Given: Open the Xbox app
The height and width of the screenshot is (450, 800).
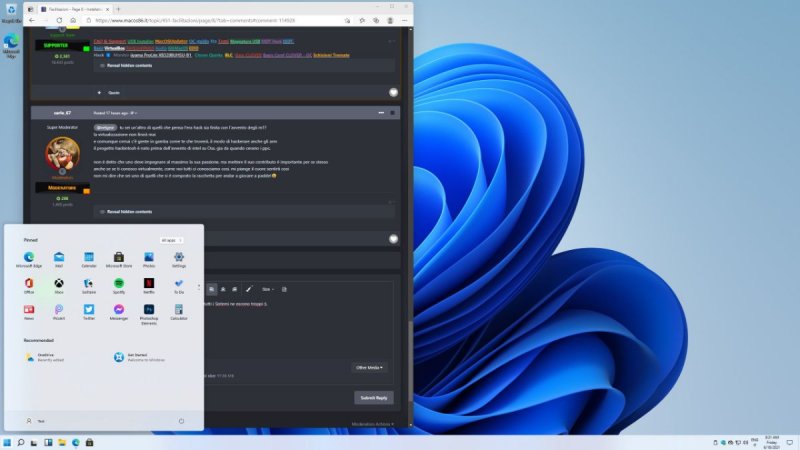Looking at the screenshot, I should [59, 286].
